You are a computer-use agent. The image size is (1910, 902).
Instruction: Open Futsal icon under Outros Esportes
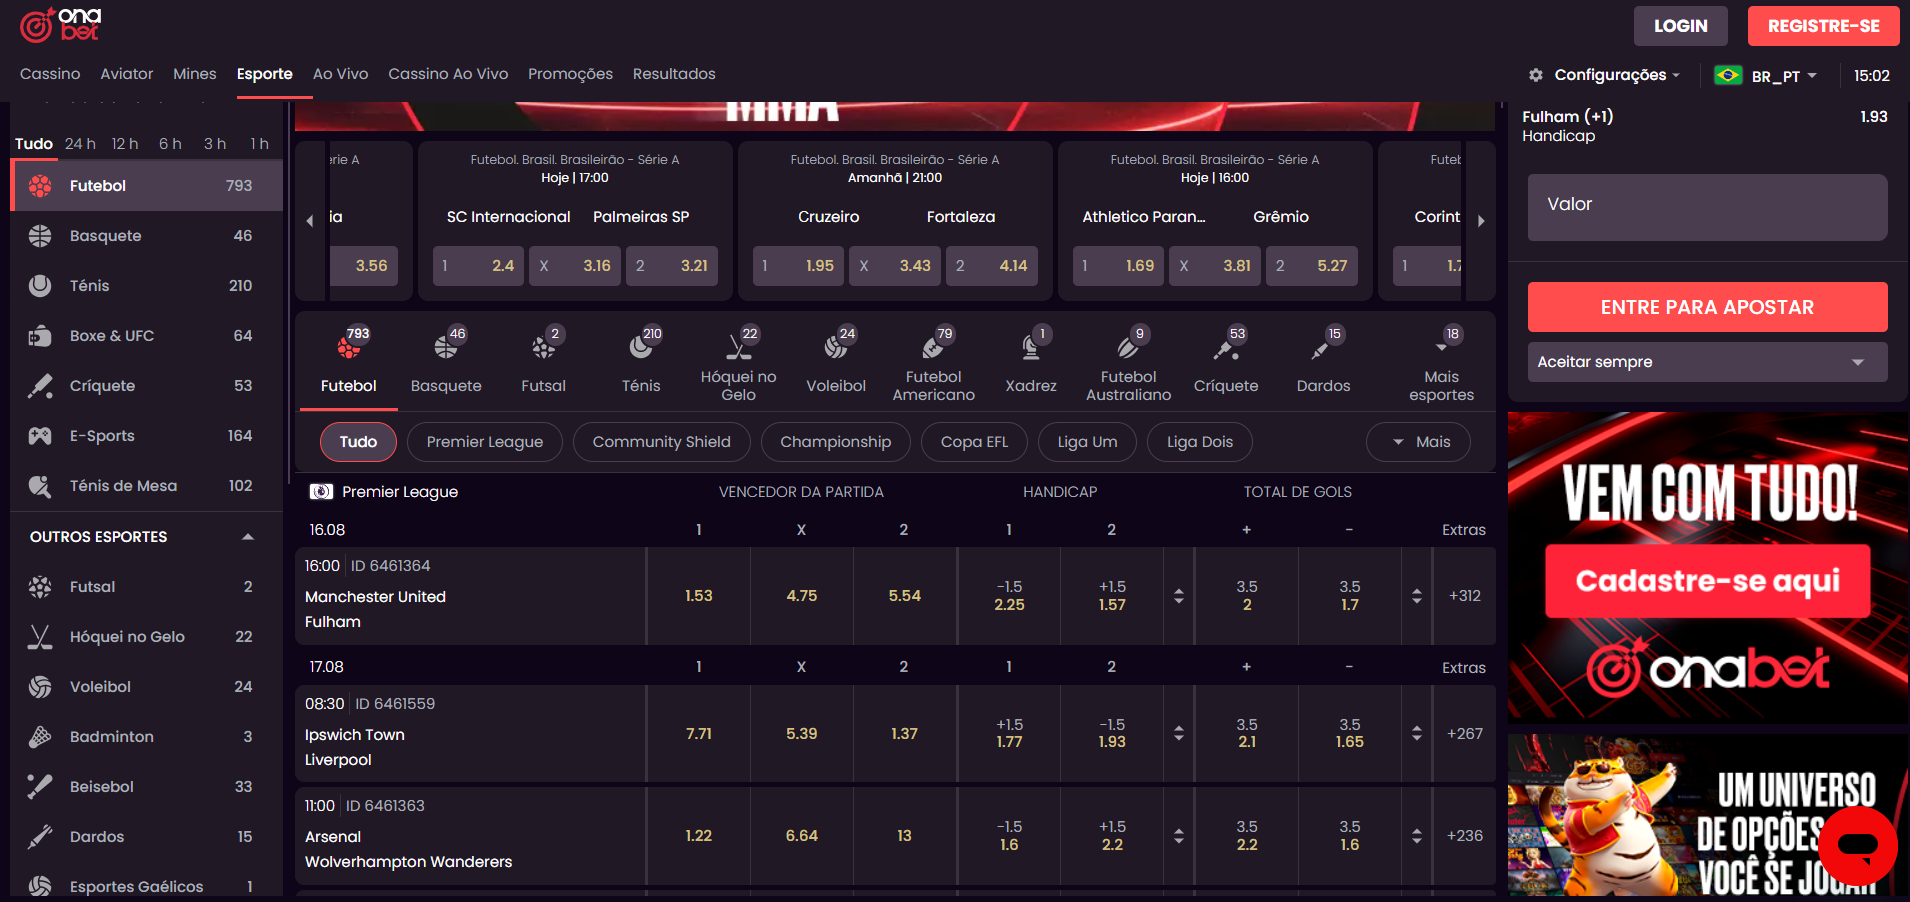tap(40, 587)
